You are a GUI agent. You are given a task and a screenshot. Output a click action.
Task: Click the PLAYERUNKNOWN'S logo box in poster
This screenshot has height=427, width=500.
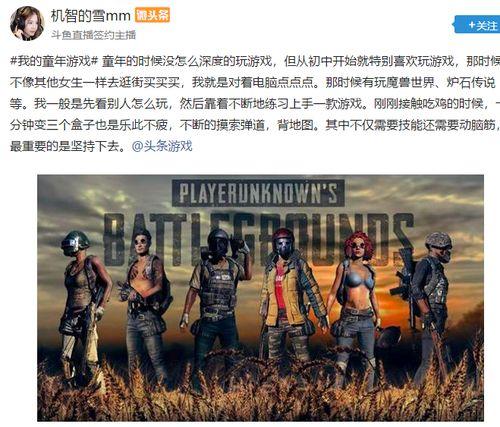[258, 193]
